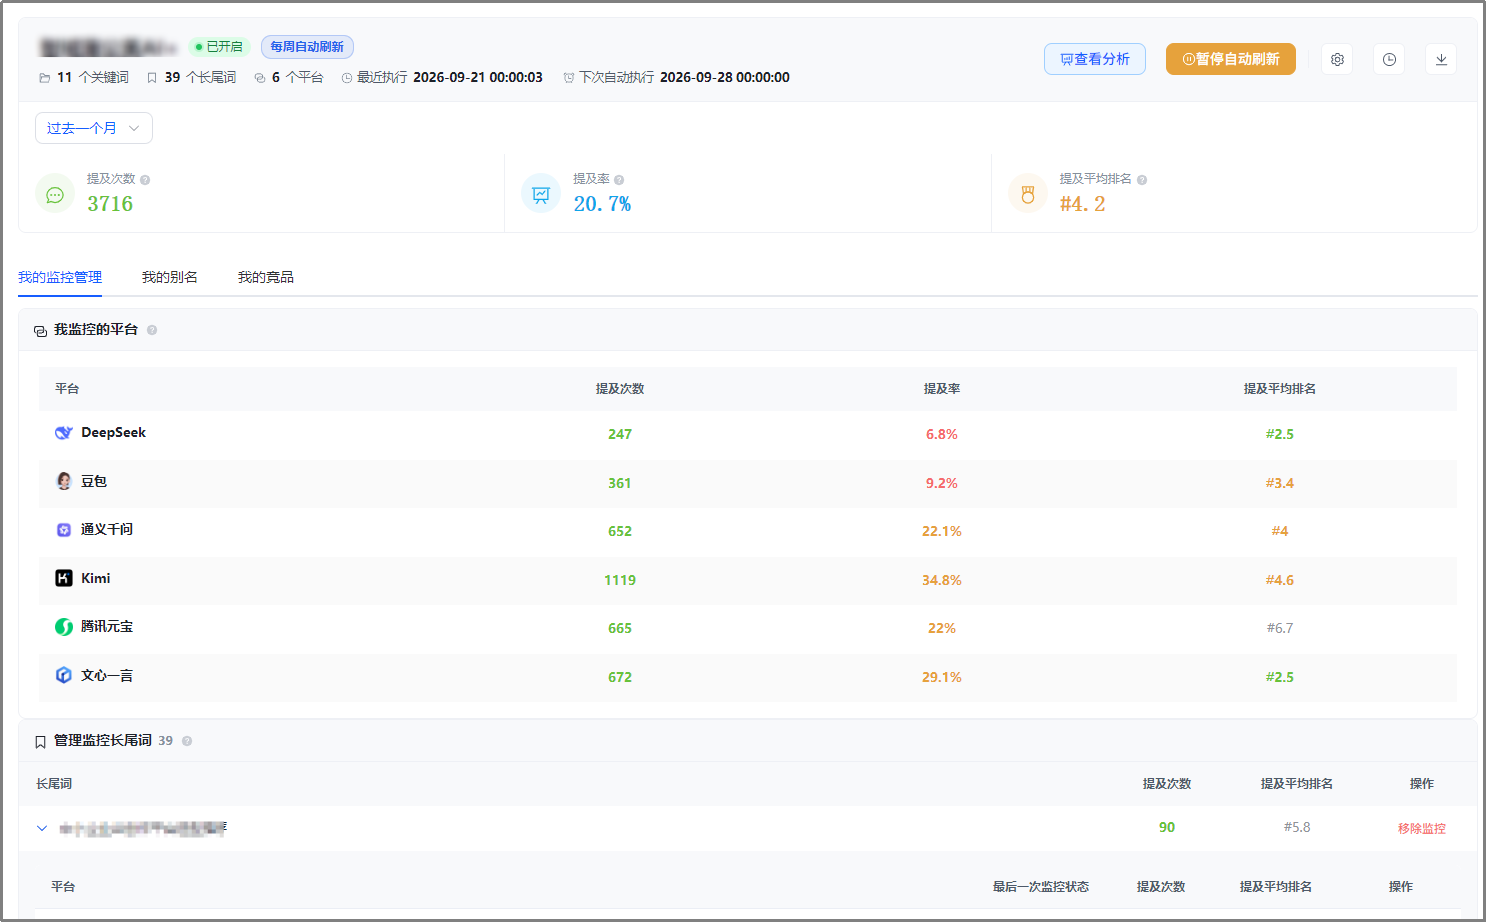Open the 过去一个月 time range dropdown

point(94,128)
